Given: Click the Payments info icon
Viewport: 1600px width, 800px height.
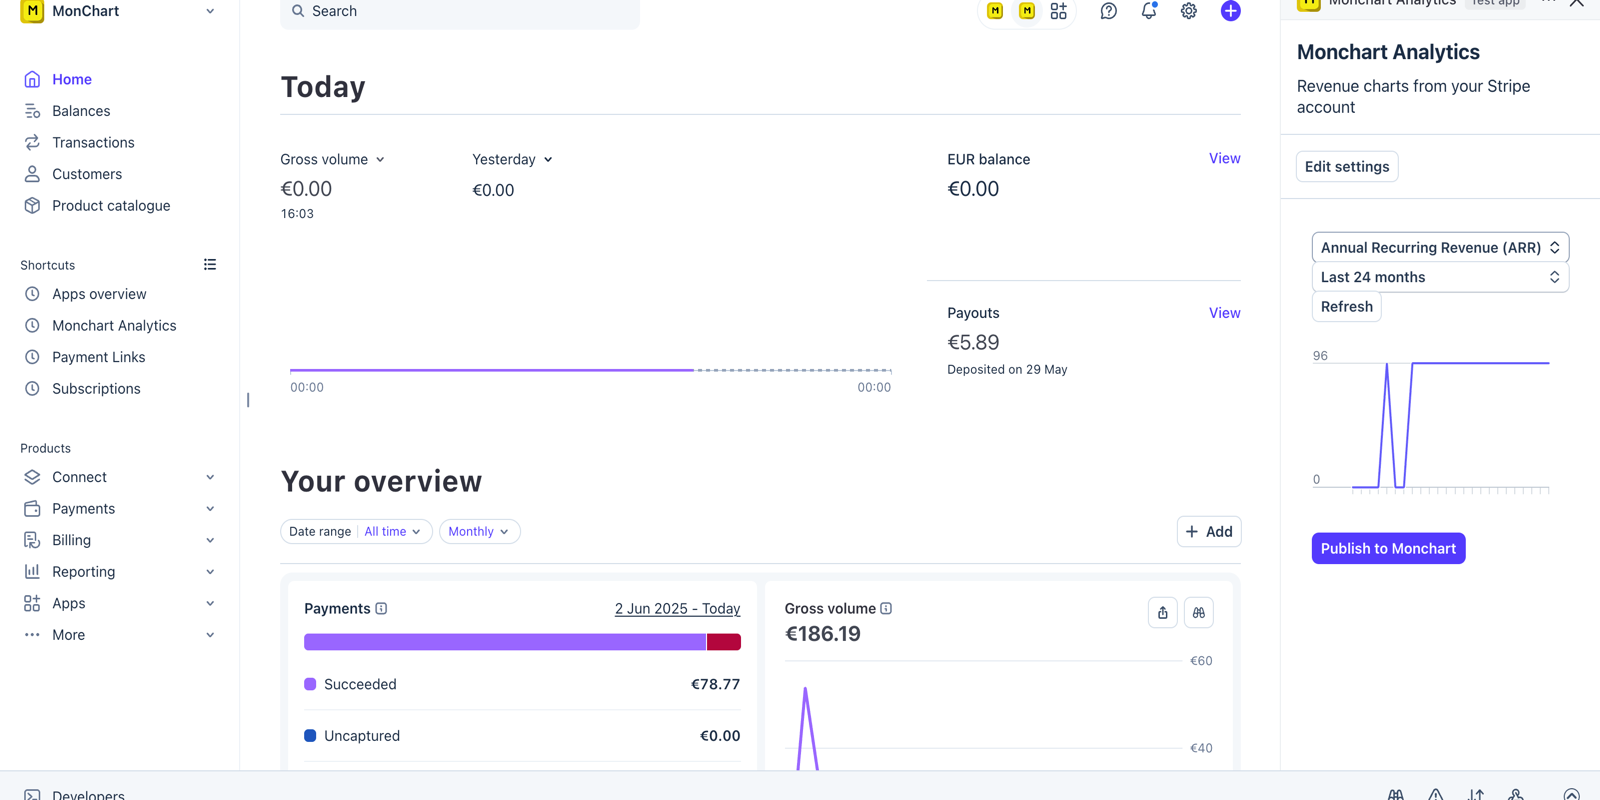Looking at the screenshot, I should coord(381,609).
